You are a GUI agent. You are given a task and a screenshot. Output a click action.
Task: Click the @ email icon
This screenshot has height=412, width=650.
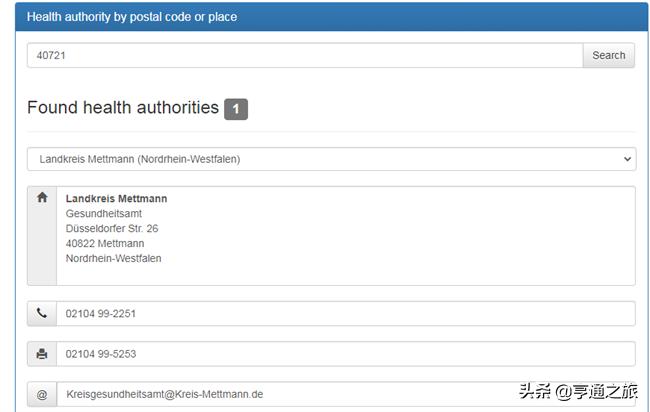coord(42,394)
